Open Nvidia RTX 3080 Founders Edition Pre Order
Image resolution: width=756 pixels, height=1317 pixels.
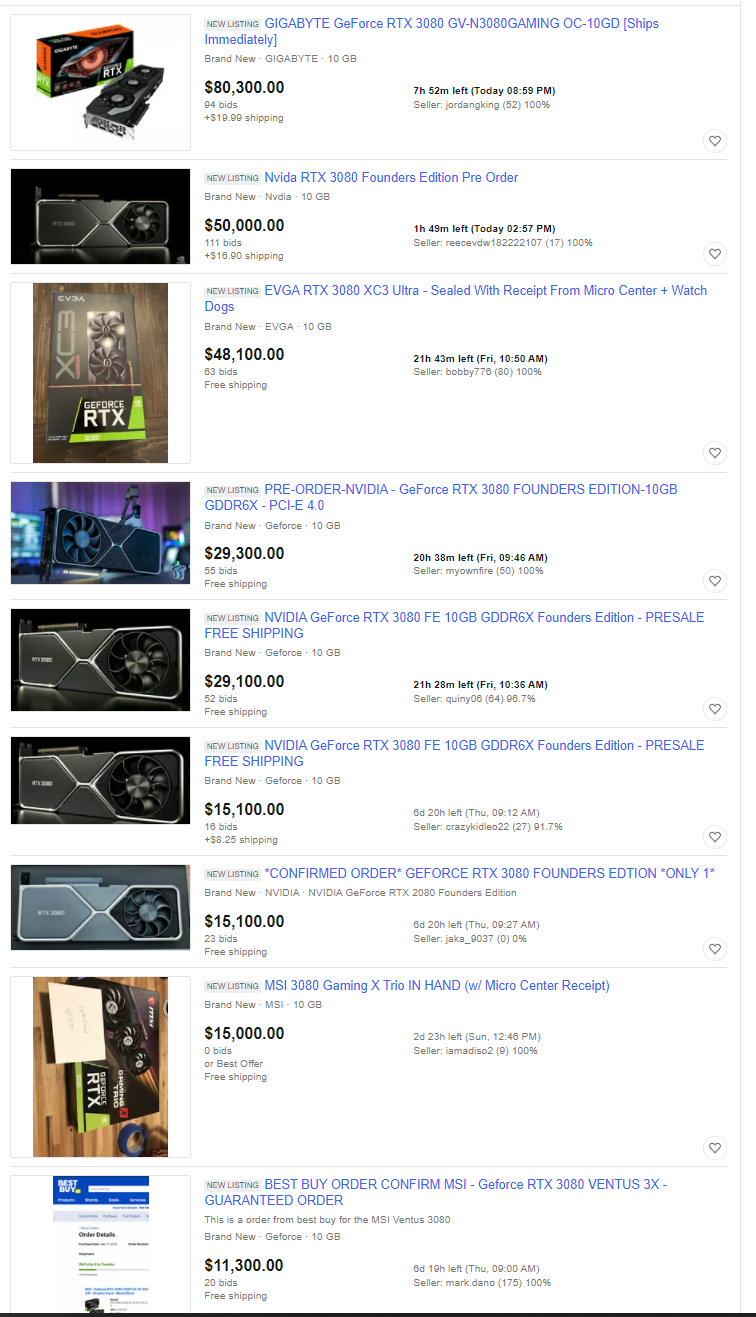pos(391,177)
